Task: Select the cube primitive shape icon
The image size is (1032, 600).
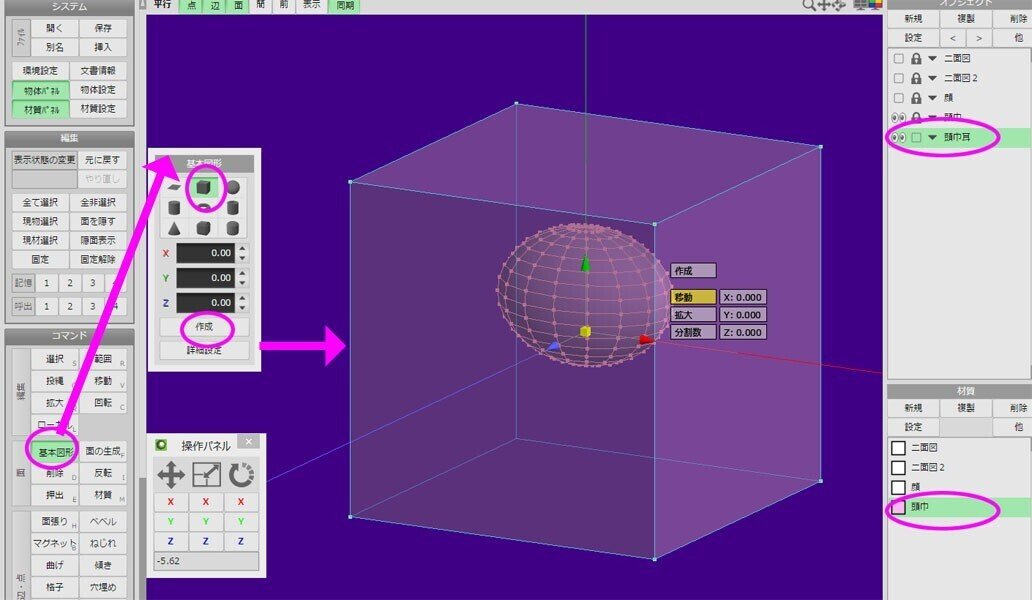Action: [203, 188]
